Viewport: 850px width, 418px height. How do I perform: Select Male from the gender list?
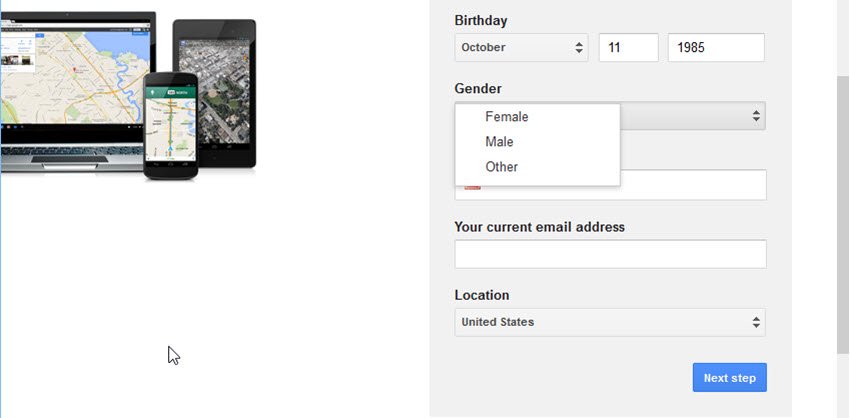[x=499, y=142]
